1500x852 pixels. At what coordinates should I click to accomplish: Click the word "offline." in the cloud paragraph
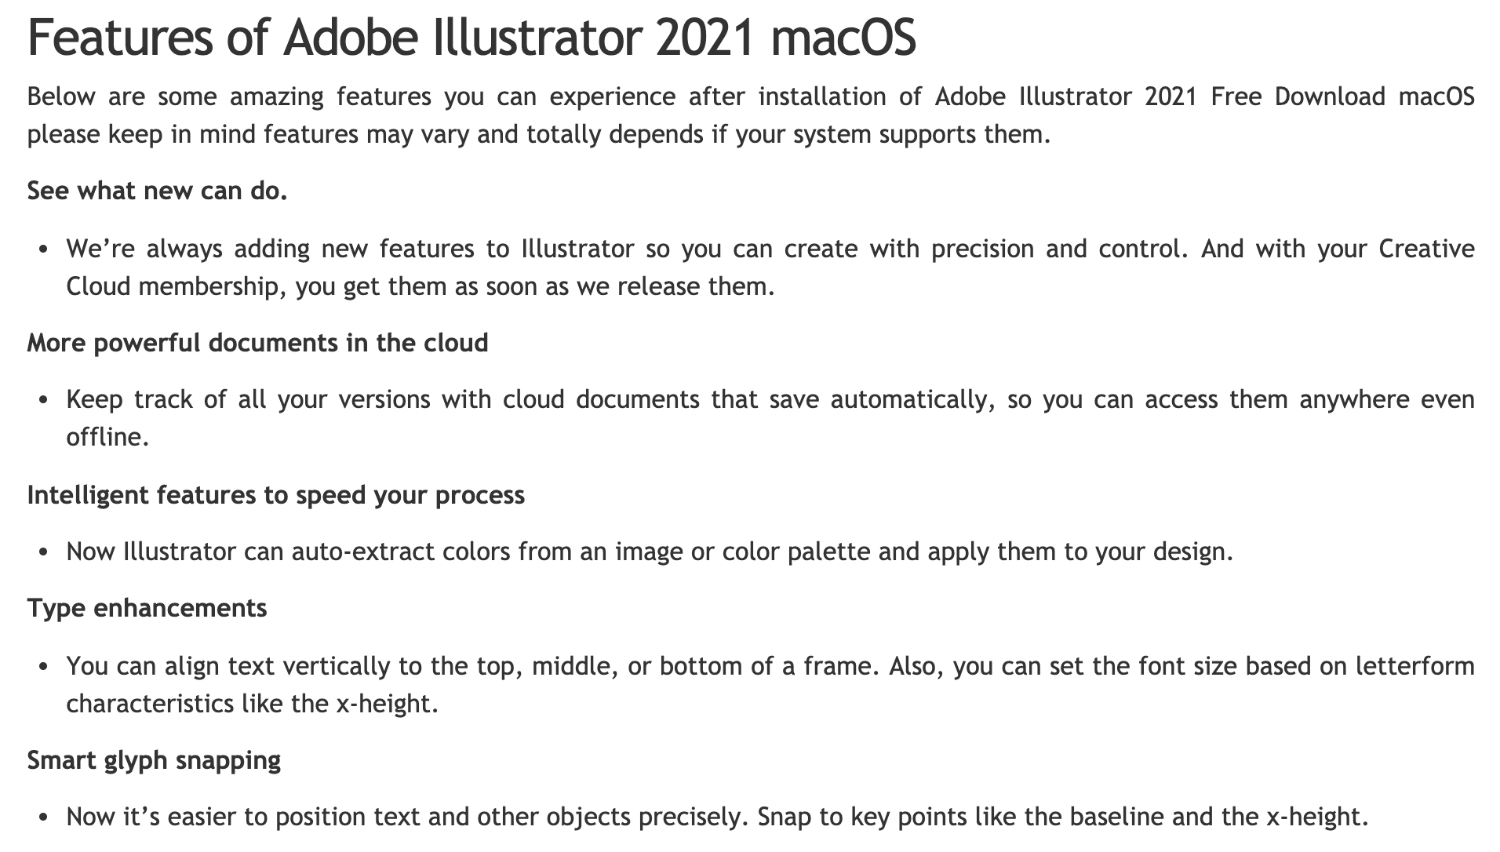pos(107,437)
